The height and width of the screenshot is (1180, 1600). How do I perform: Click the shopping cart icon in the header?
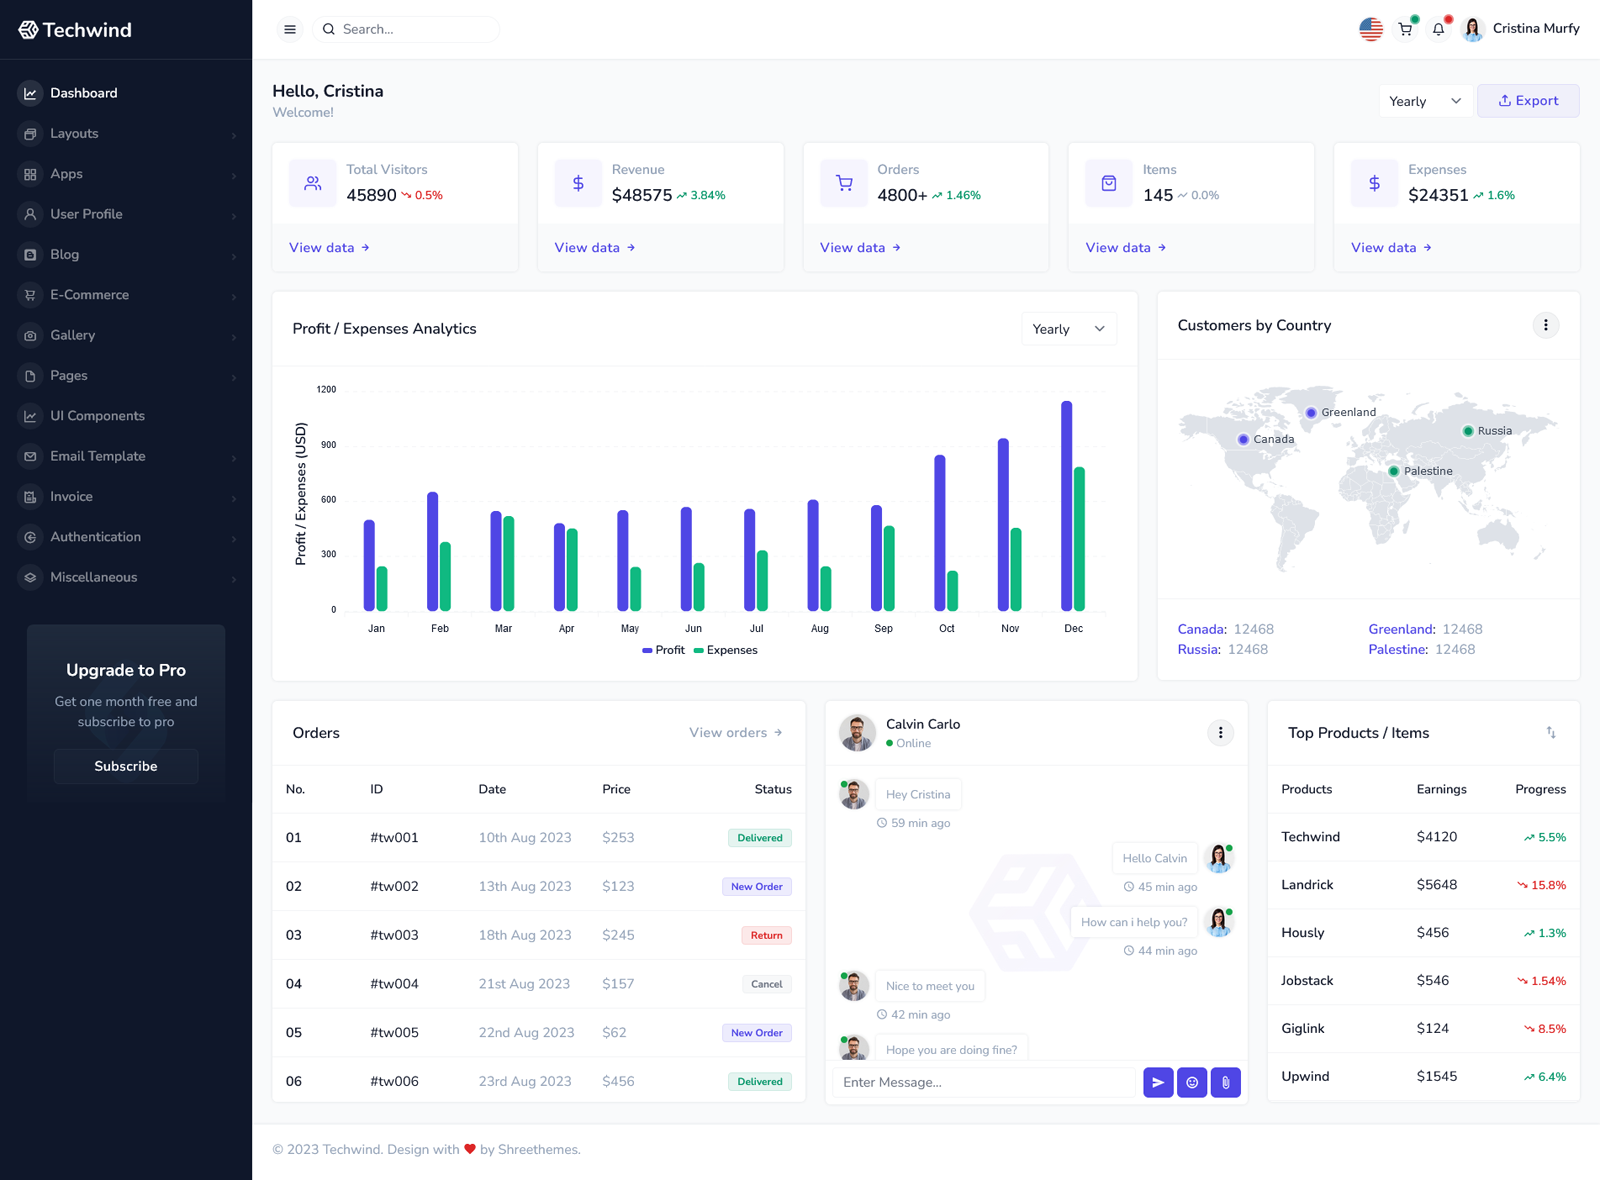[1405, 29]
